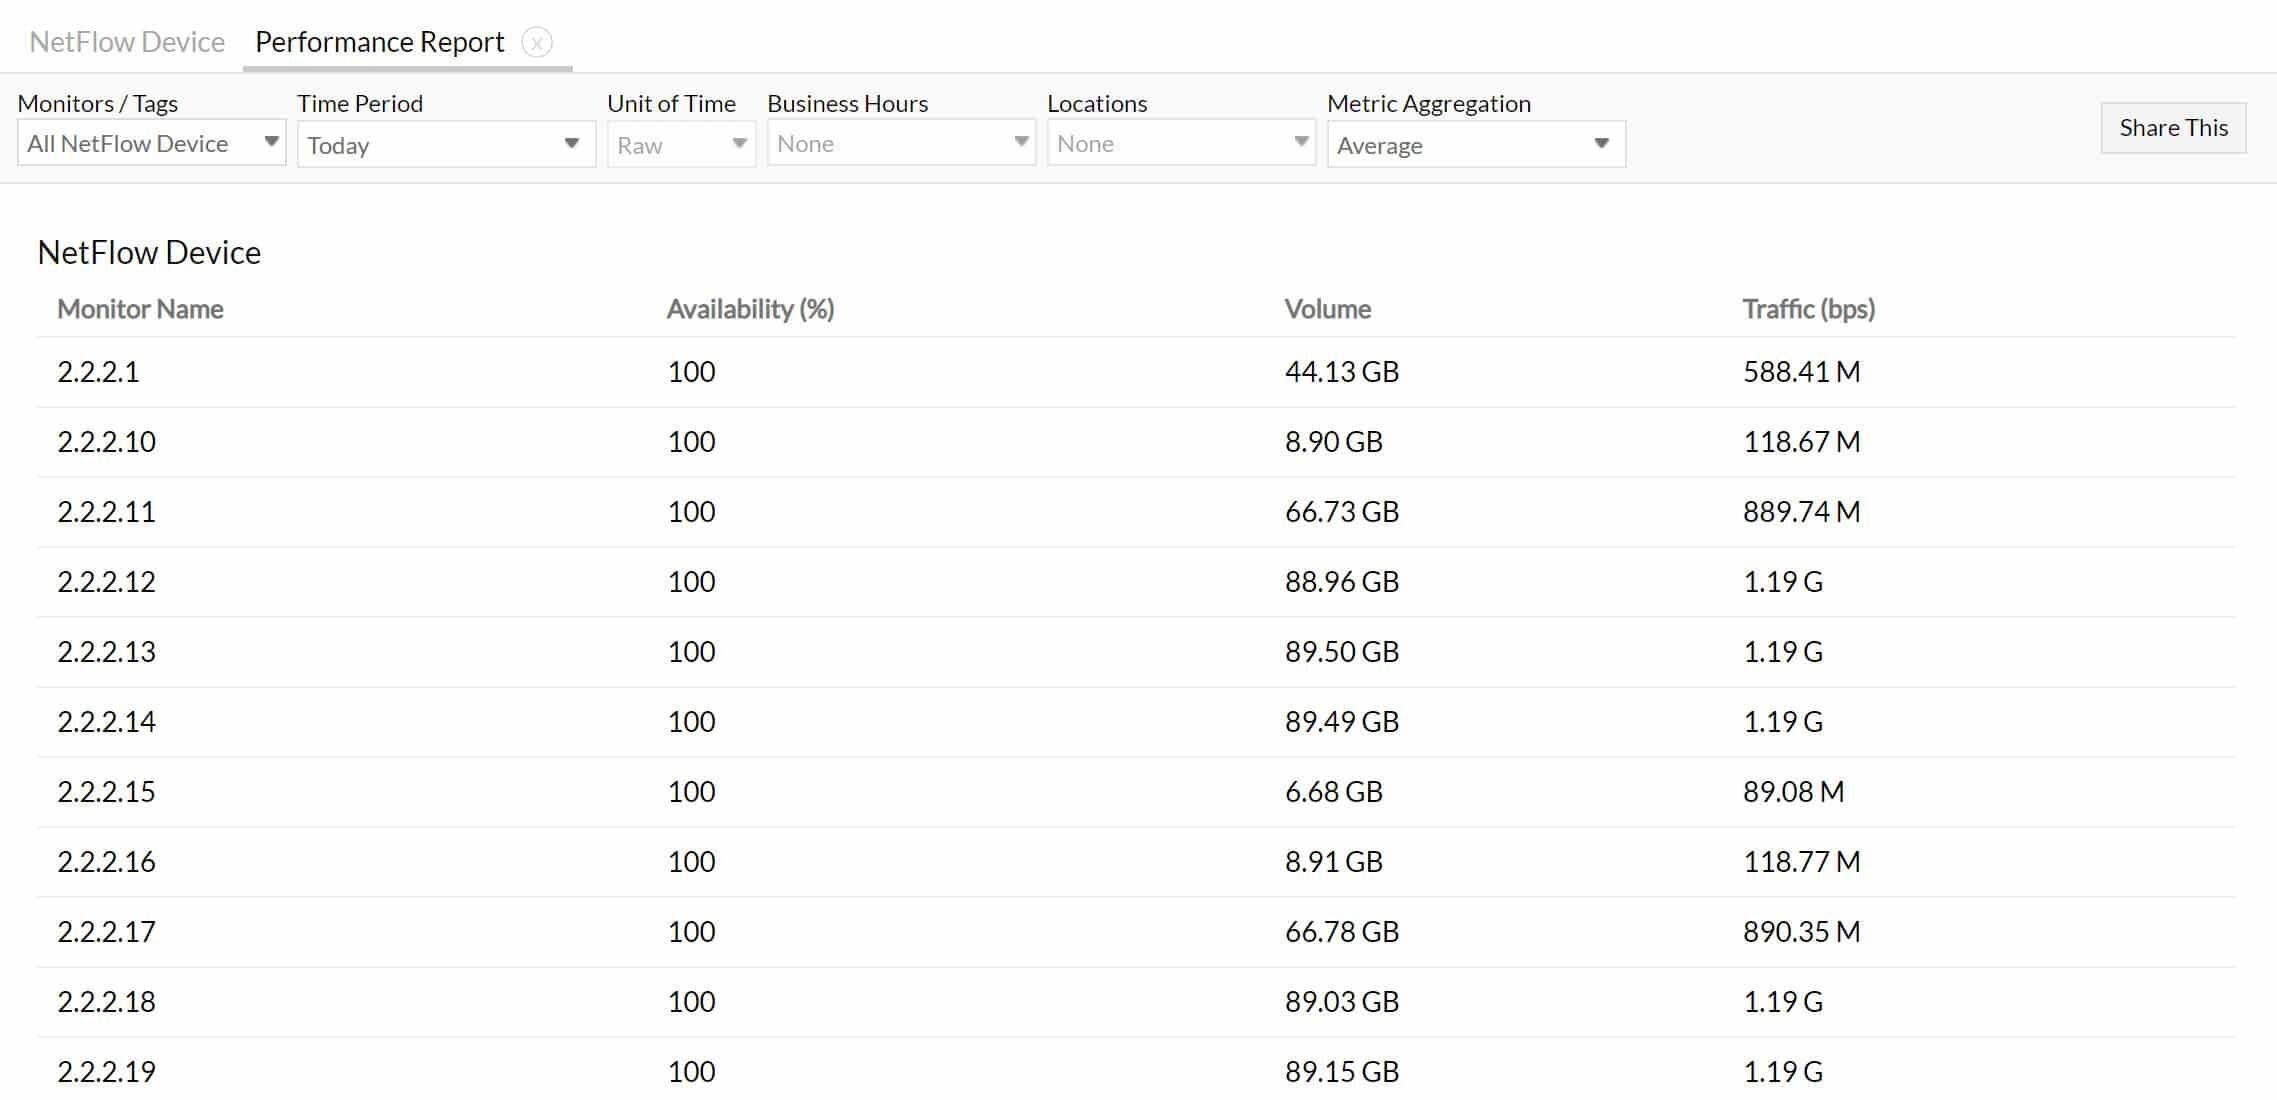Select monitor 2.2.2.19

coord(106,1072)
